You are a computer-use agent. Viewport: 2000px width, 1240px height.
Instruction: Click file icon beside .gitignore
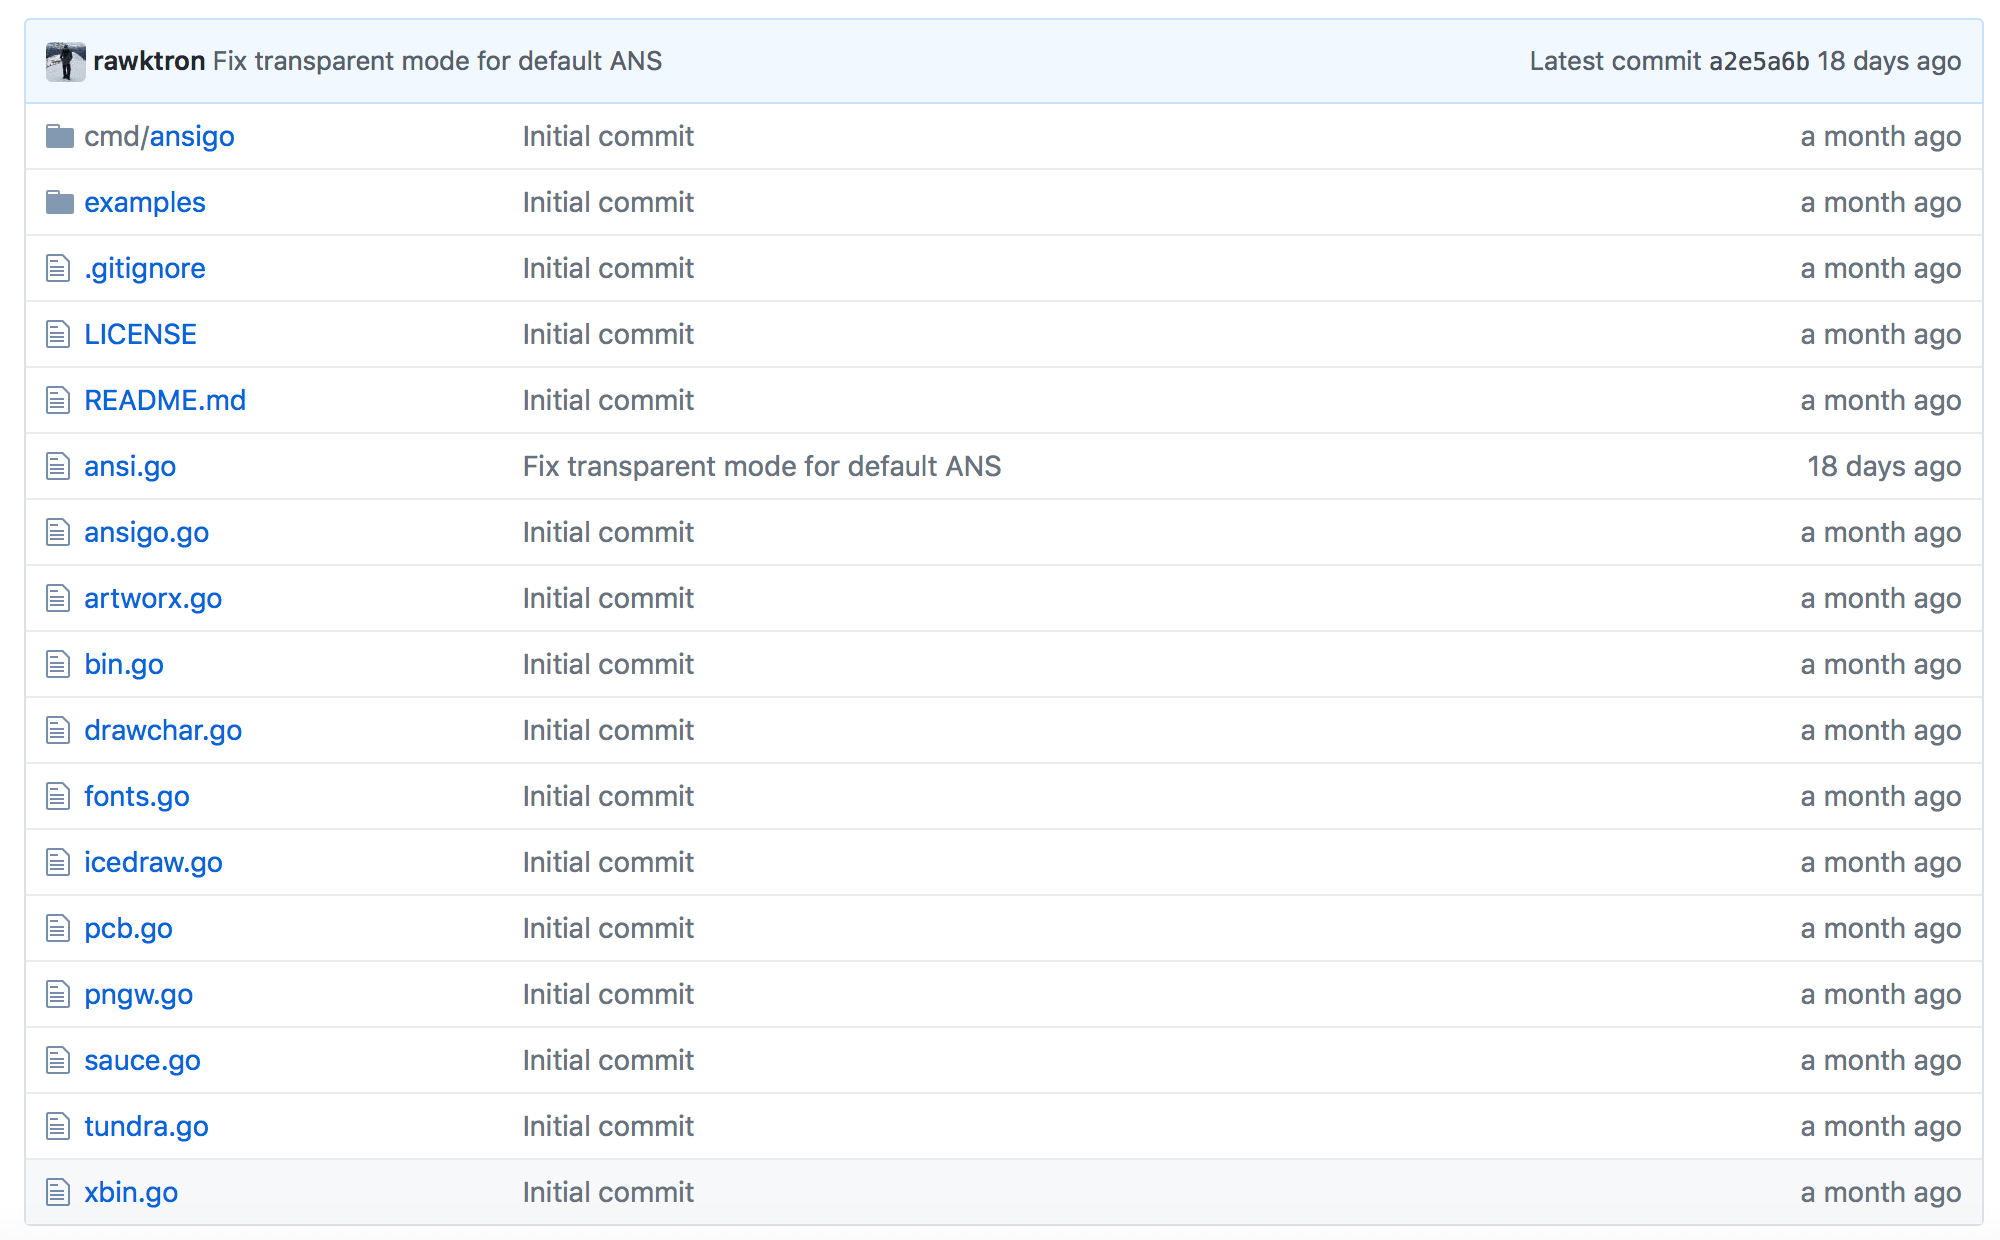(x=58, y=268)
